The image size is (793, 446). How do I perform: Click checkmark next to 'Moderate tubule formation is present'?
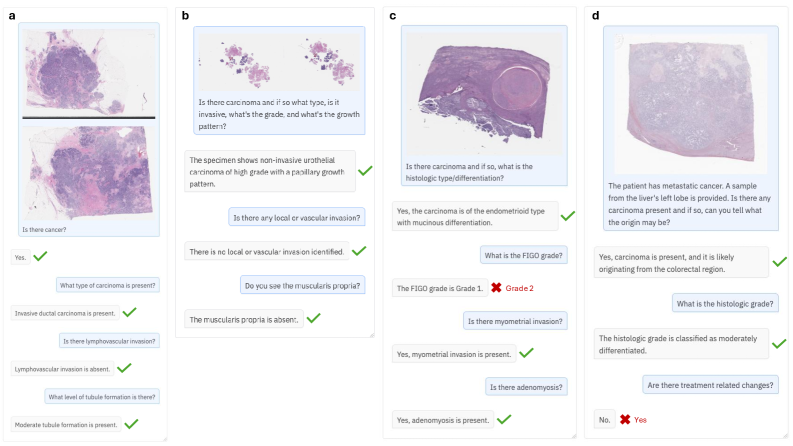130,424
